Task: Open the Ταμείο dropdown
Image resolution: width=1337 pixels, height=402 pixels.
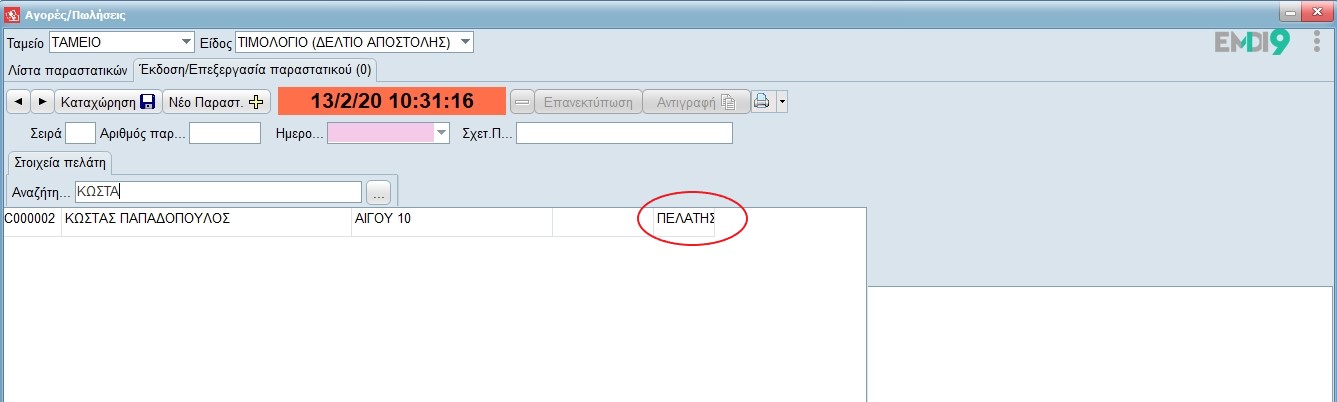Action: [x=186, y=43]
